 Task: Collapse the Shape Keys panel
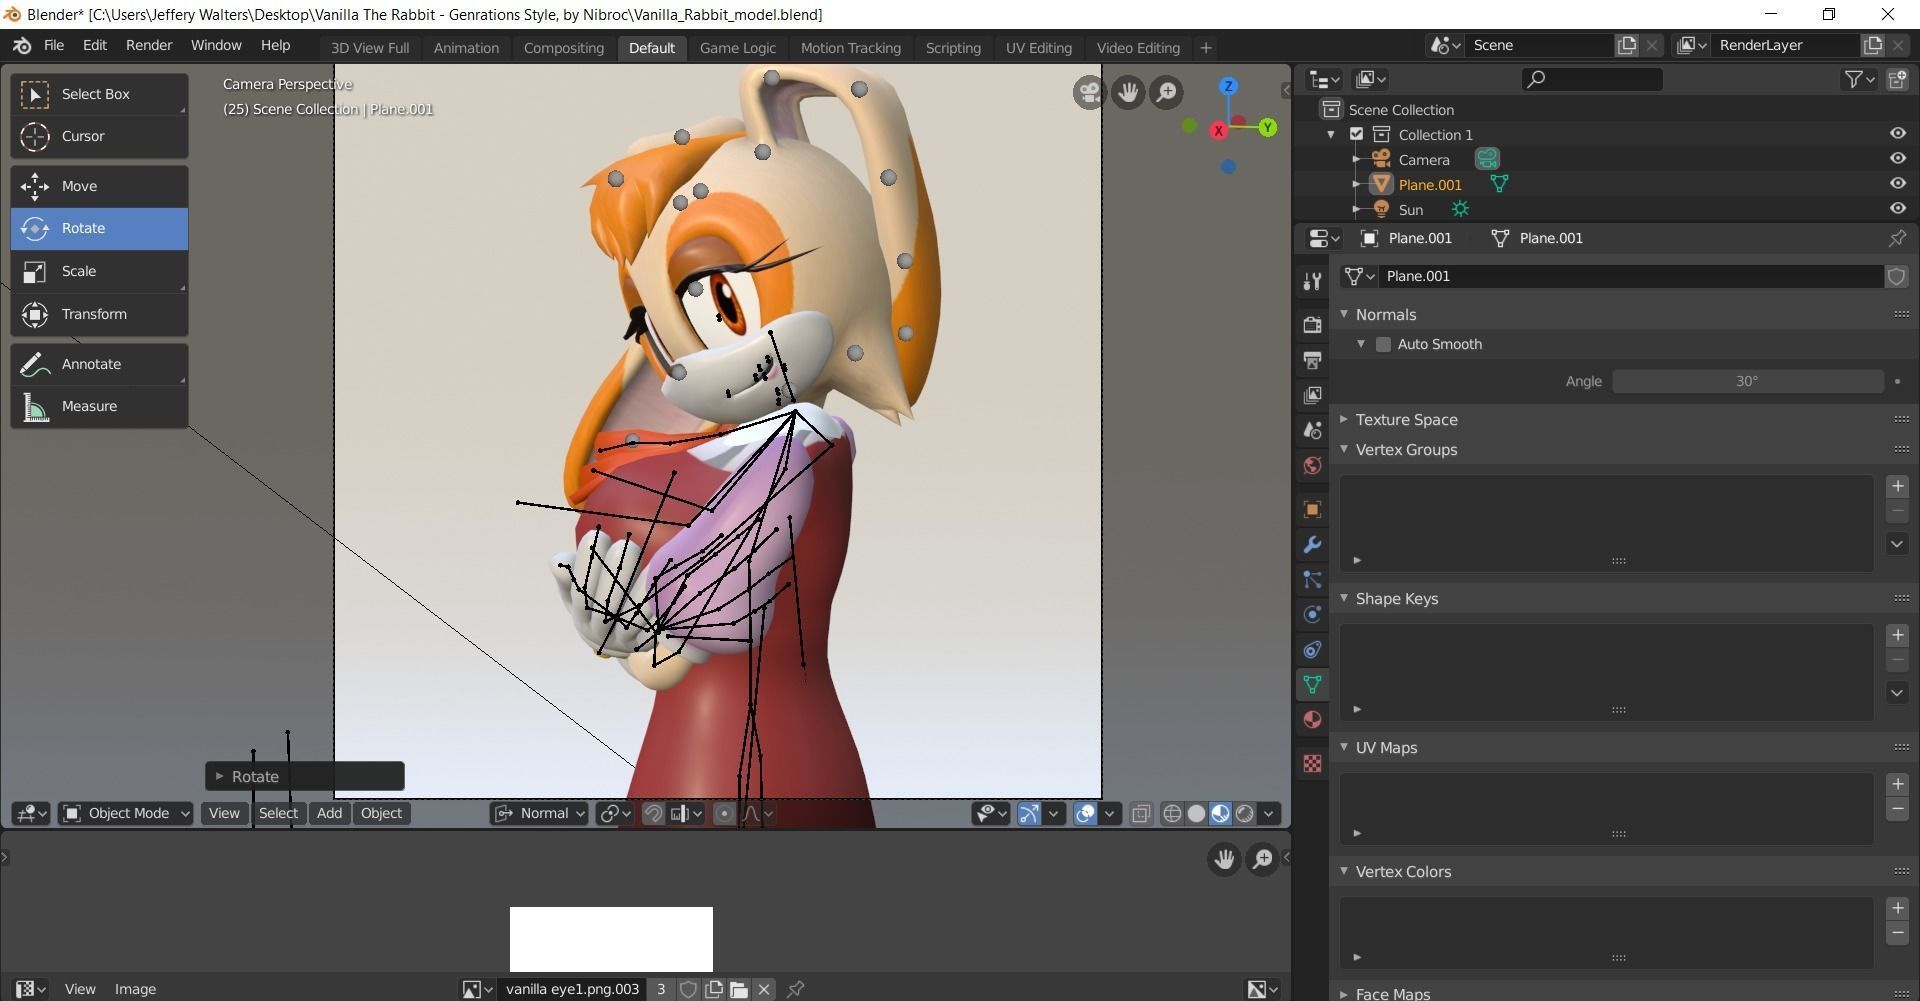[1344, 598]
